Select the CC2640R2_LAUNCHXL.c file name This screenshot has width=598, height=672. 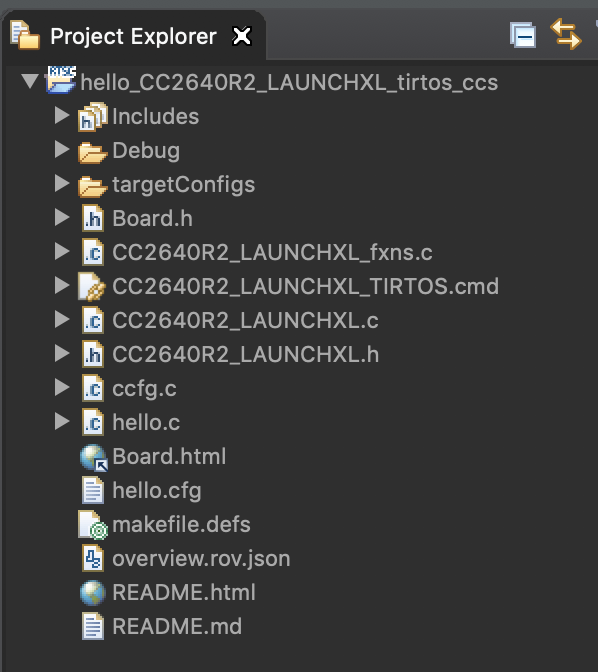pyautogui.click(x=245, y=320)
